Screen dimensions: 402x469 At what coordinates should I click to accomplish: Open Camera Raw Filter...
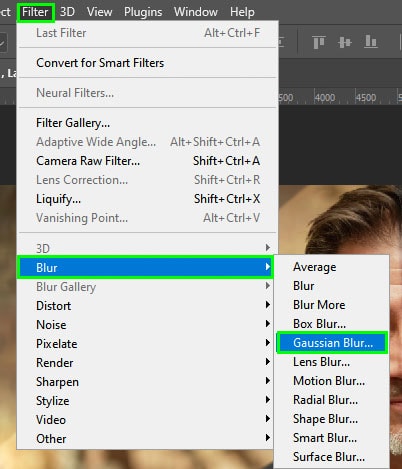pos(147,161)
